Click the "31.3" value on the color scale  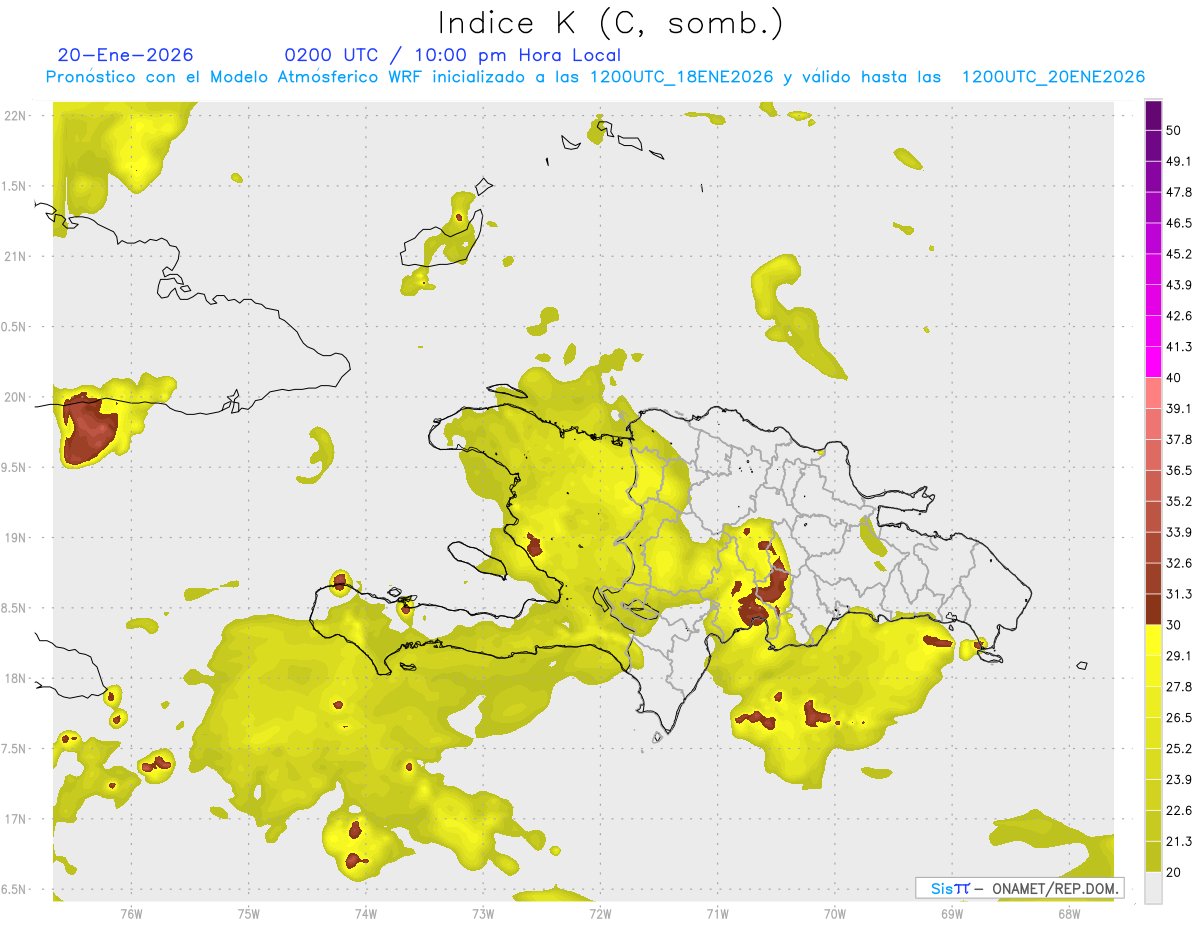click(1179, 594)
